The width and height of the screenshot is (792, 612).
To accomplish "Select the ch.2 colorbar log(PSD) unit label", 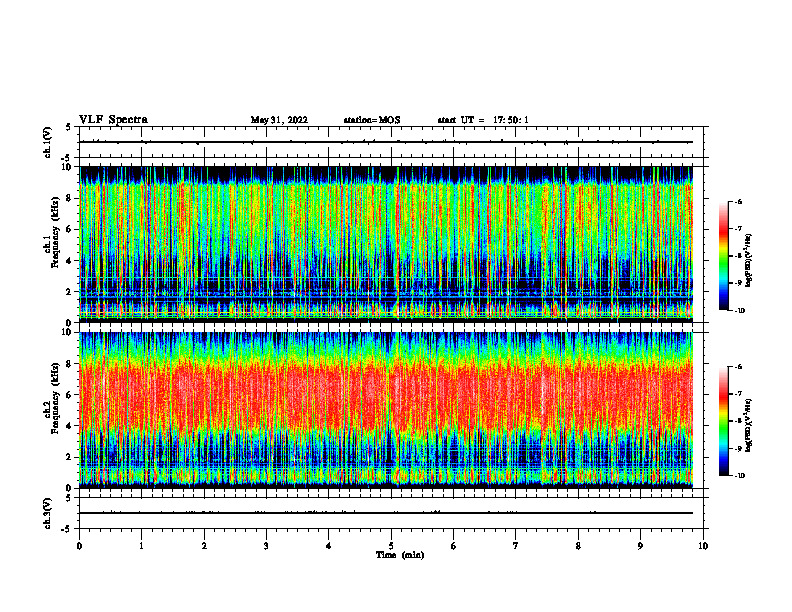I will pos(749,425).
